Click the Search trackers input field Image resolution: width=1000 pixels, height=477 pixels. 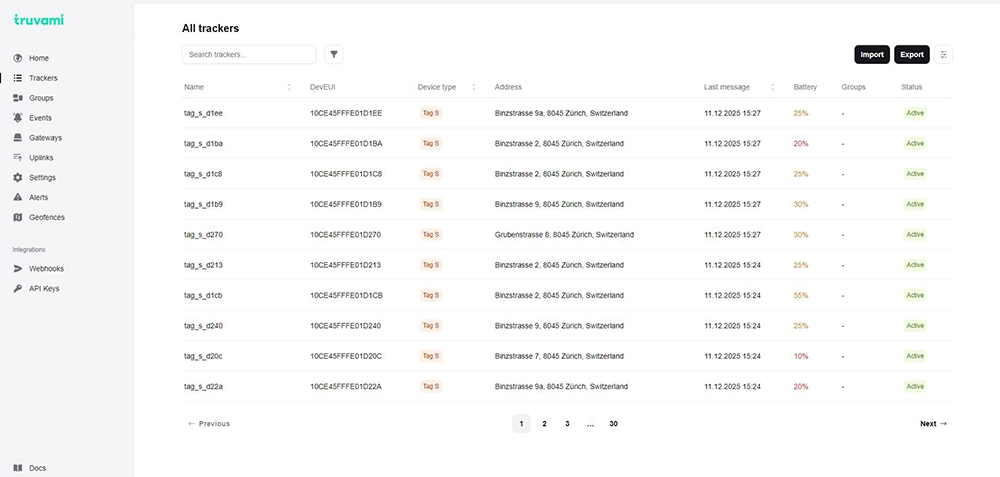(249, 55)
